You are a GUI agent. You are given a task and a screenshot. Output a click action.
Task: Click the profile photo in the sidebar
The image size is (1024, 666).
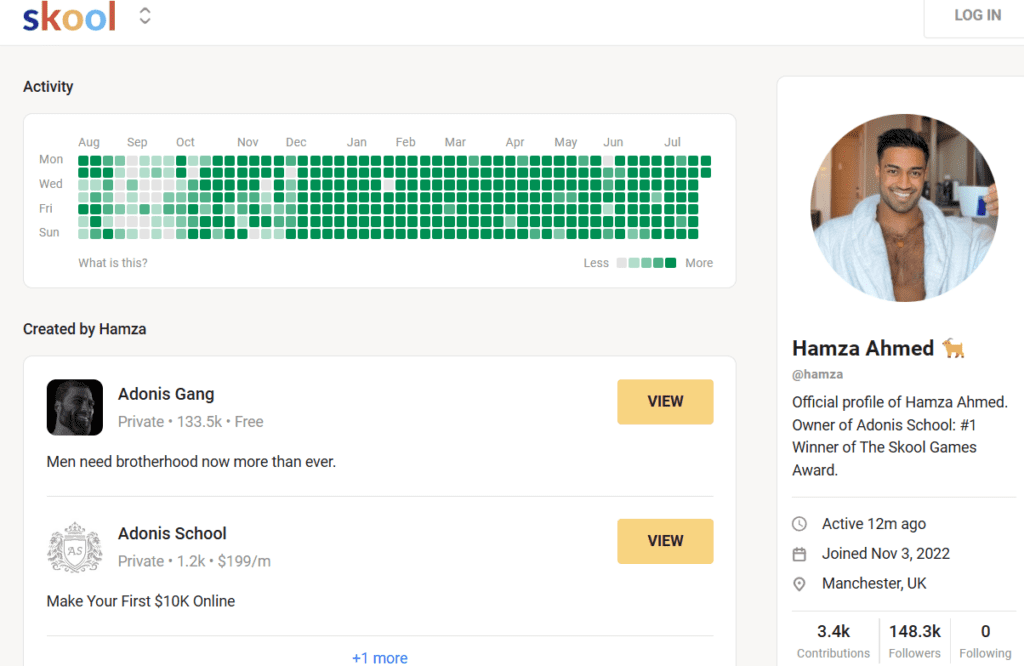tap(904, 208)
